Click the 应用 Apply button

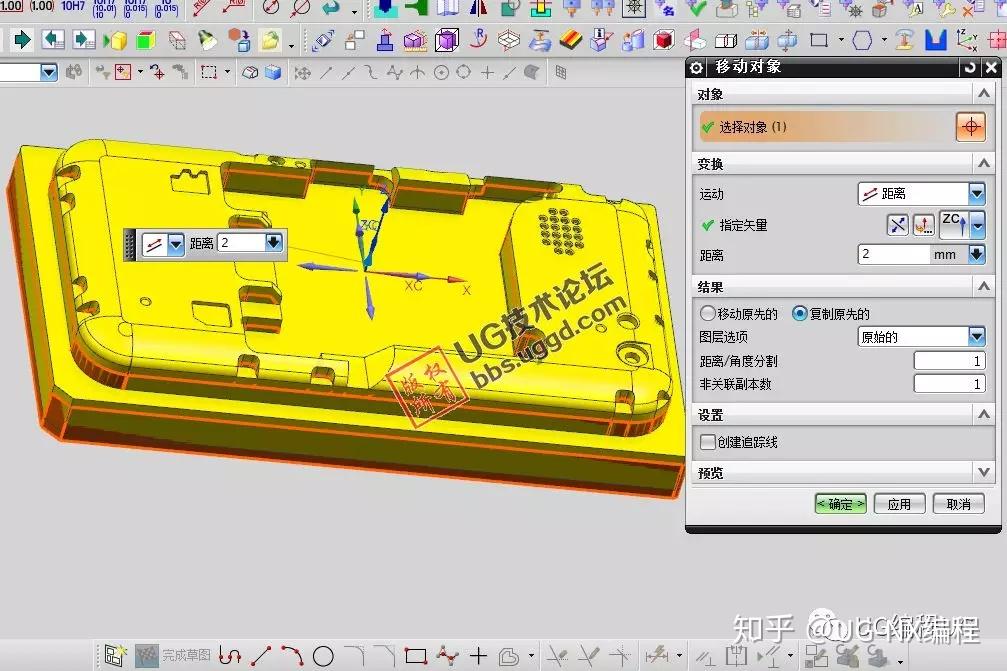click(898, 504)
